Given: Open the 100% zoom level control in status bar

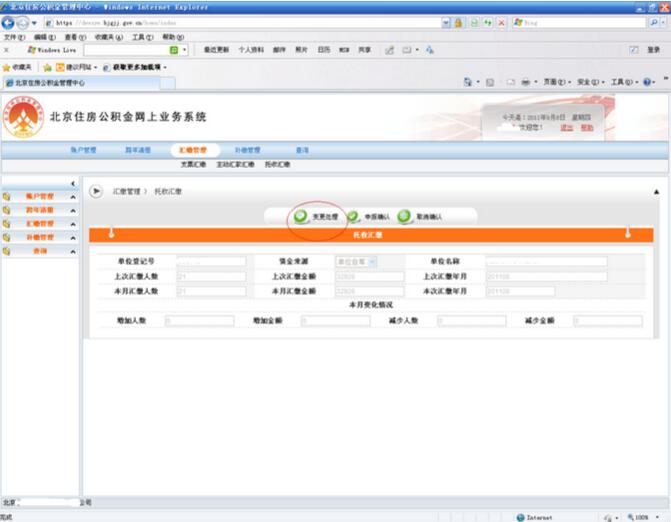Looking at the screenshot, I should (x=644, y=517).
